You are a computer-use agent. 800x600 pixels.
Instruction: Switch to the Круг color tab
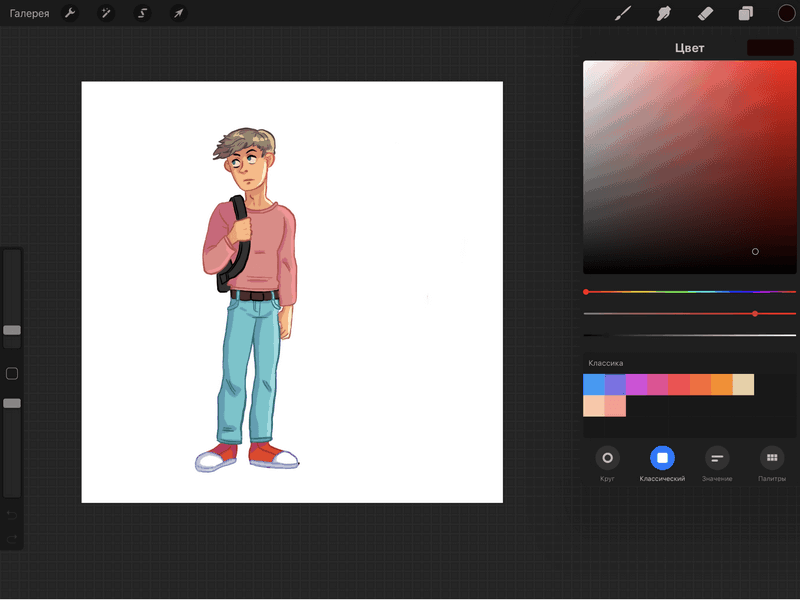pos(607,459)
